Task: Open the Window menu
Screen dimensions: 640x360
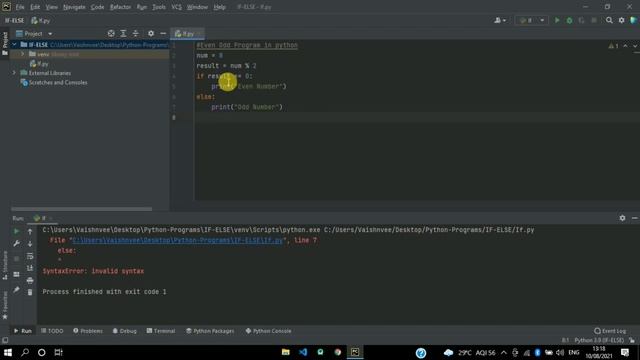Action: click(x=197, y=7)
